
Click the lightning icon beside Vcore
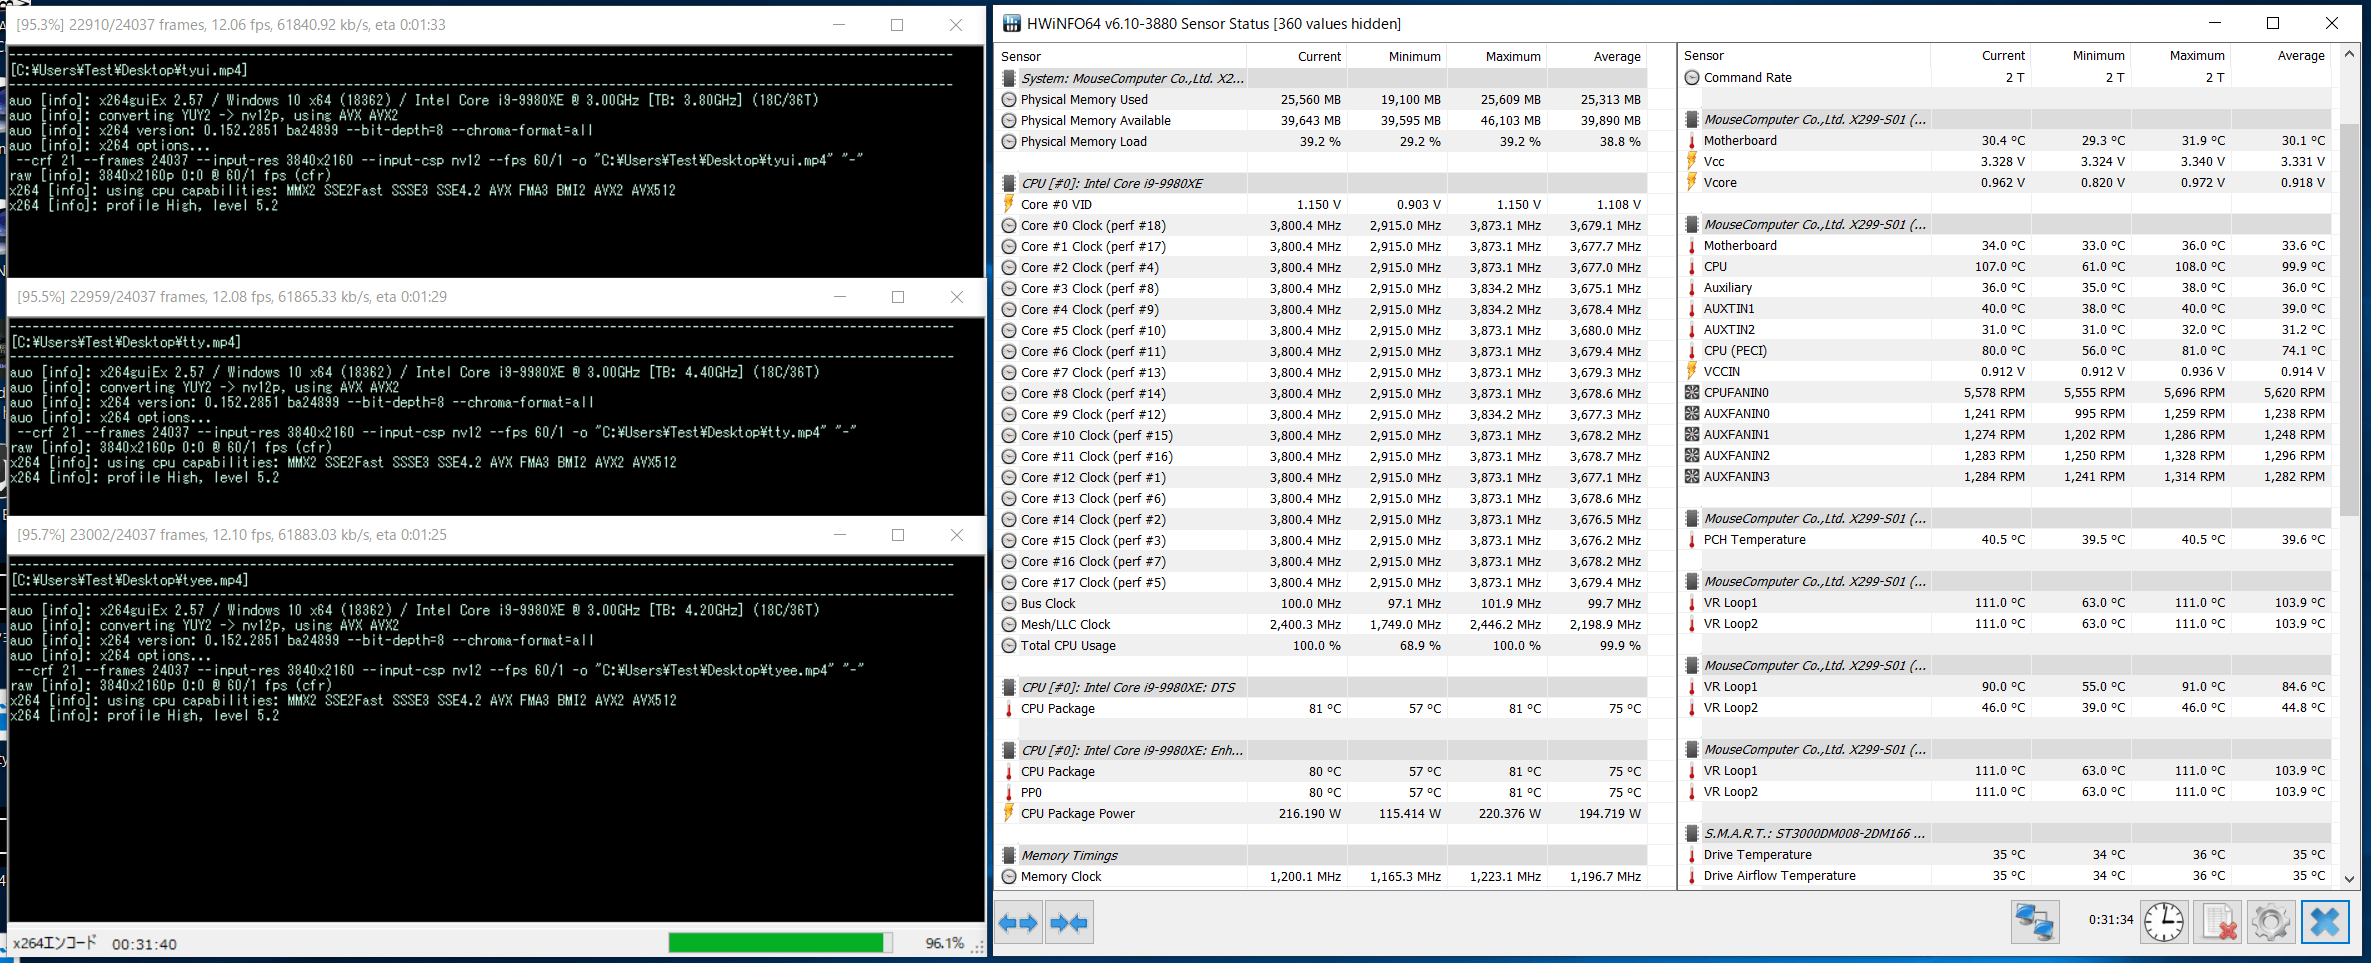pyautogui.click(x=1692, y=182)
